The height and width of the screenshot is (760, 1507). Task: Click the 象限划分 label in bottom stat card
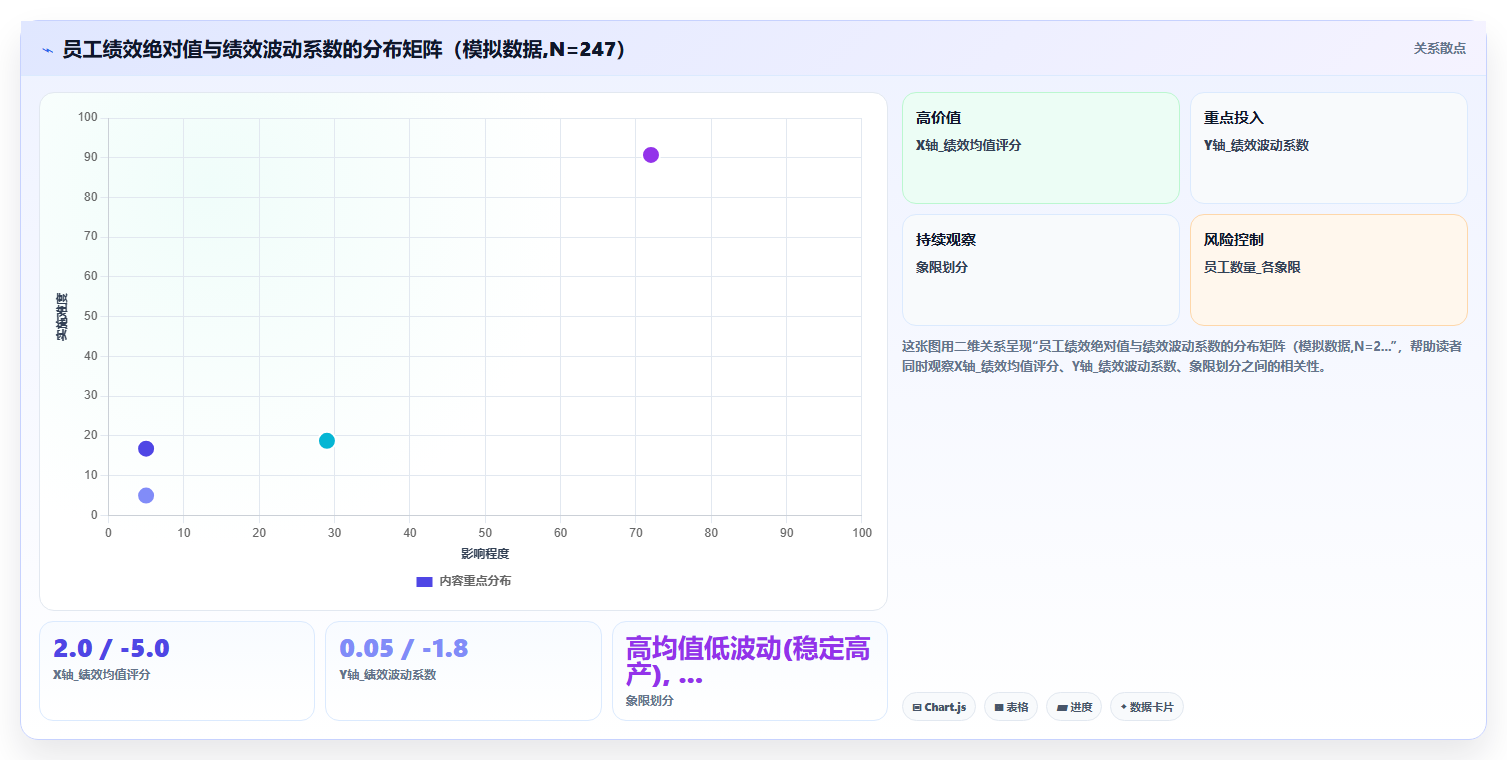[x=650, y=701]
